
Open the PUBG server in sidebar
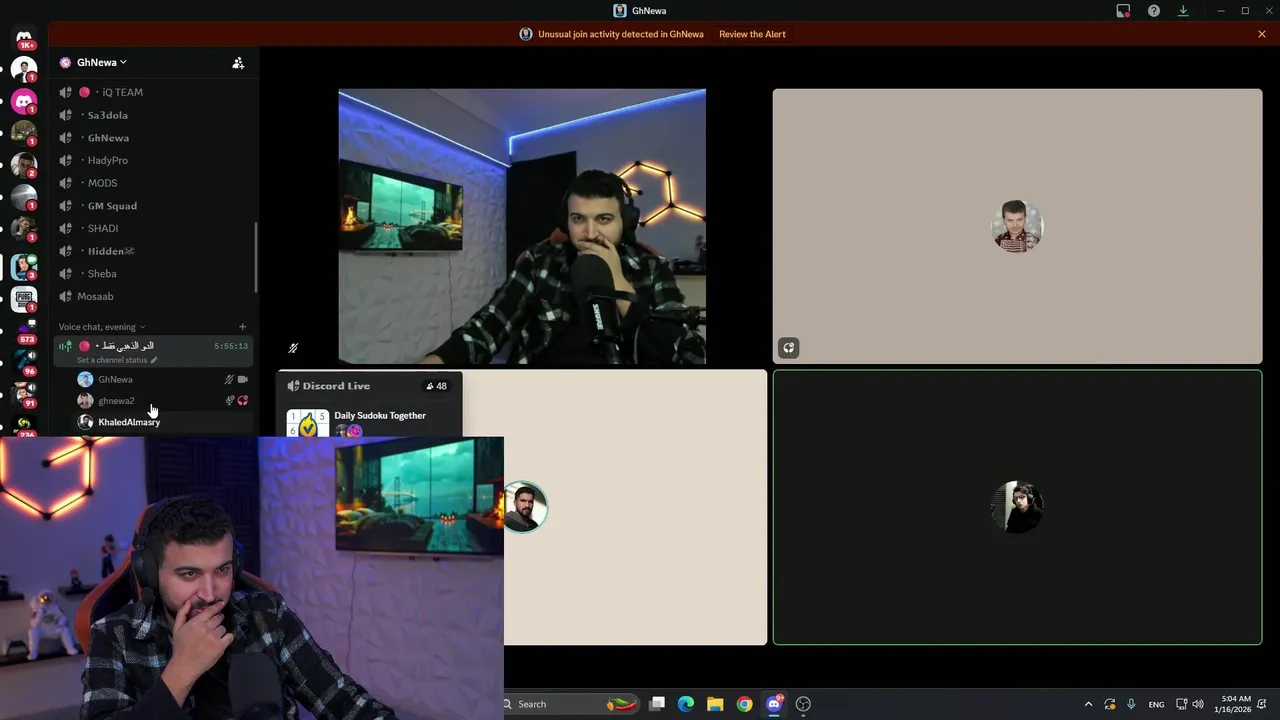coord(24,298)
